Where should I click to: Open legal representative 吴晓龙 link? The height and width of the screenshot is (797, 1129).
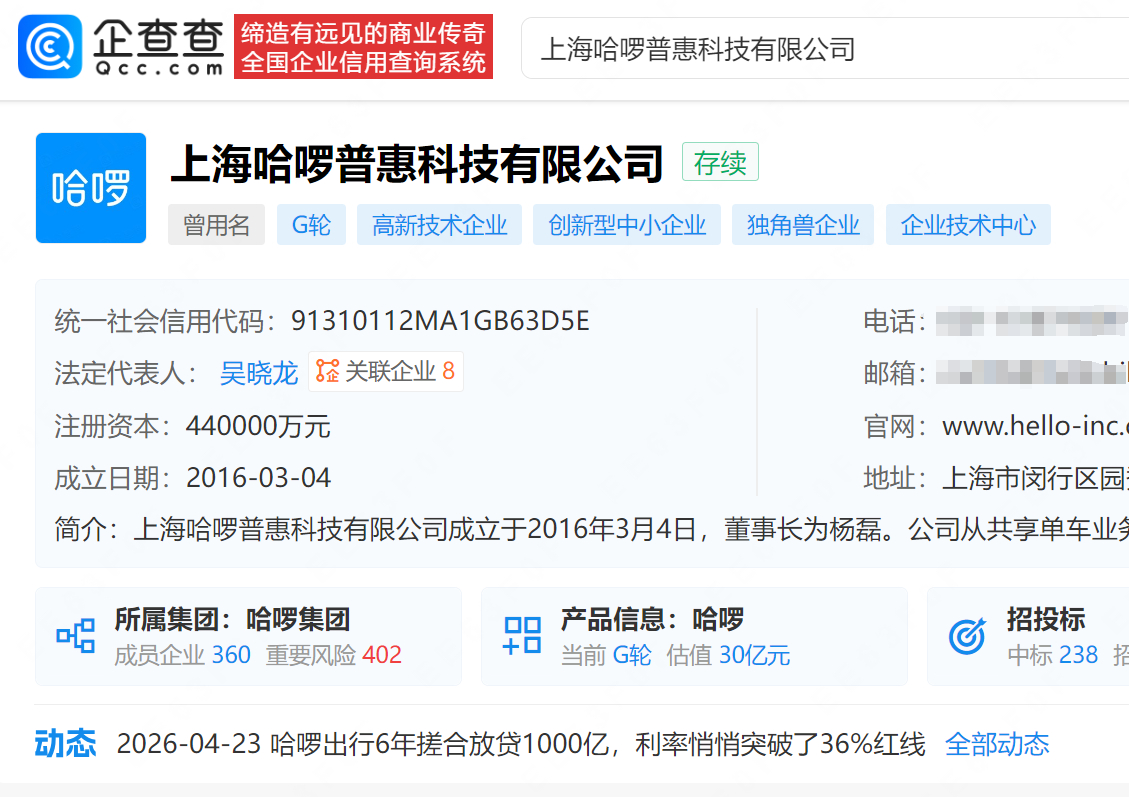[x=258, y=373]
